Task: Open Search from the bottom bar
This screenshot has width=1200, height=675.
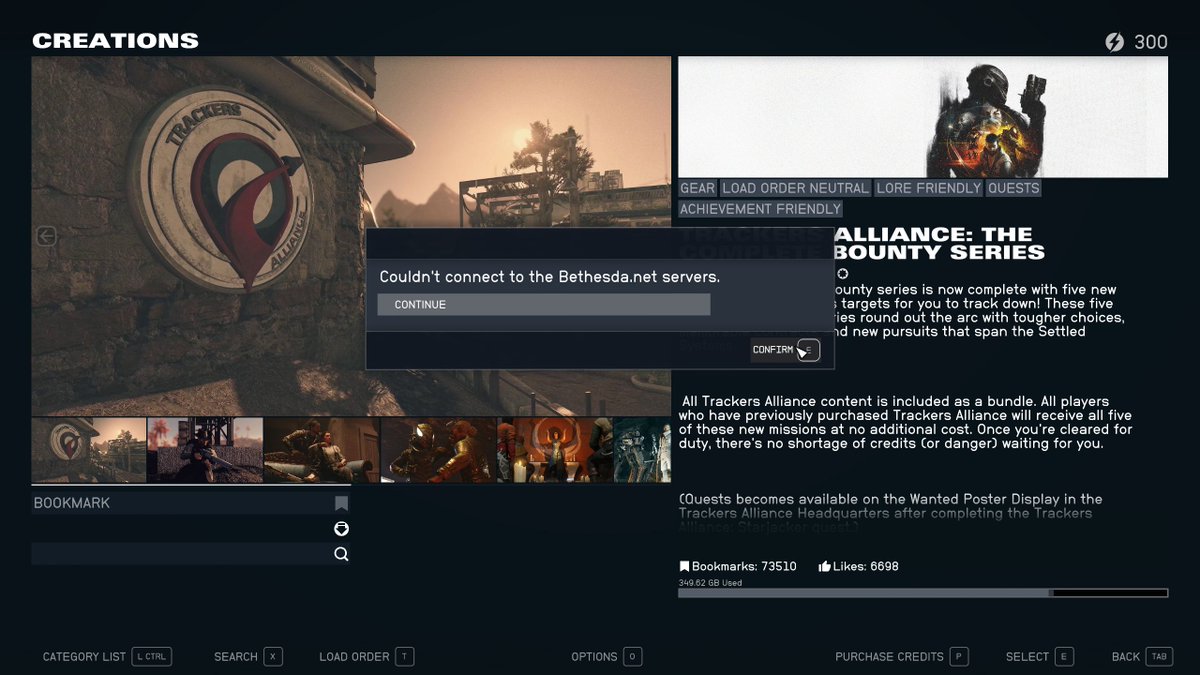Action: pyautogui.click(x=249, y=657)
